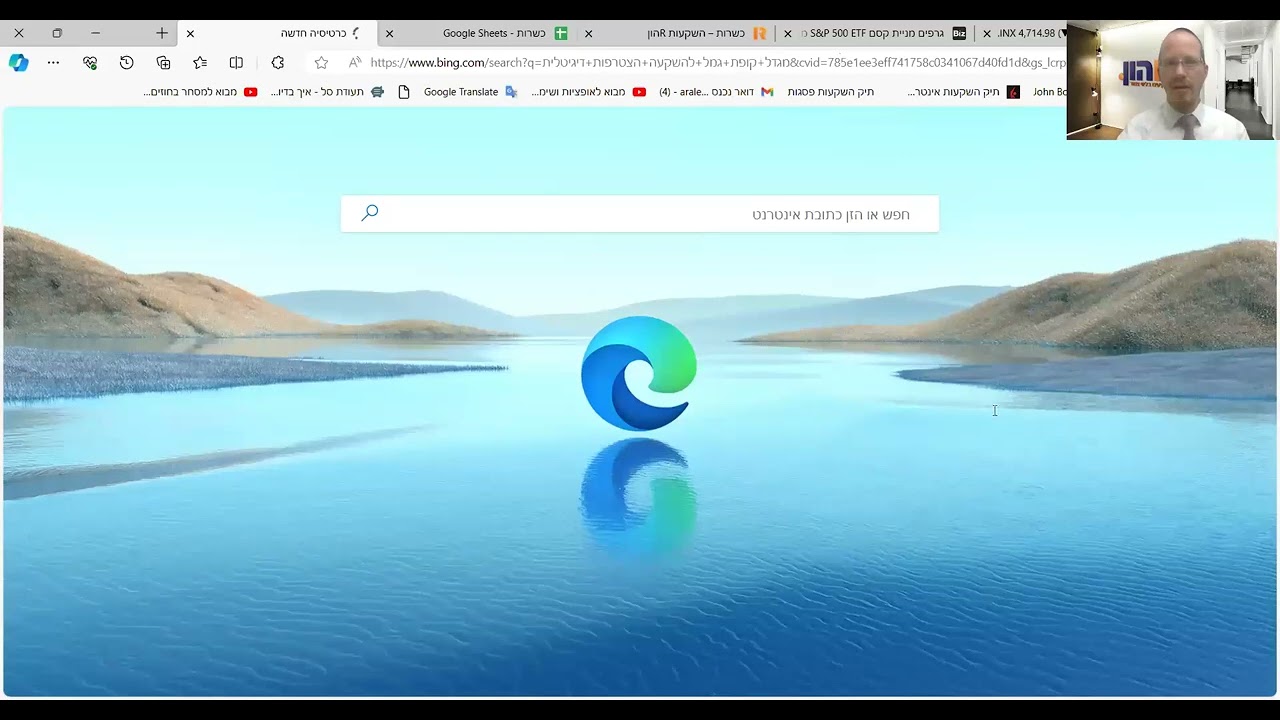Close the .INX 4,714.98 tab
Image resolution: width=1280 pixels, height=720 pixels.
987,33
